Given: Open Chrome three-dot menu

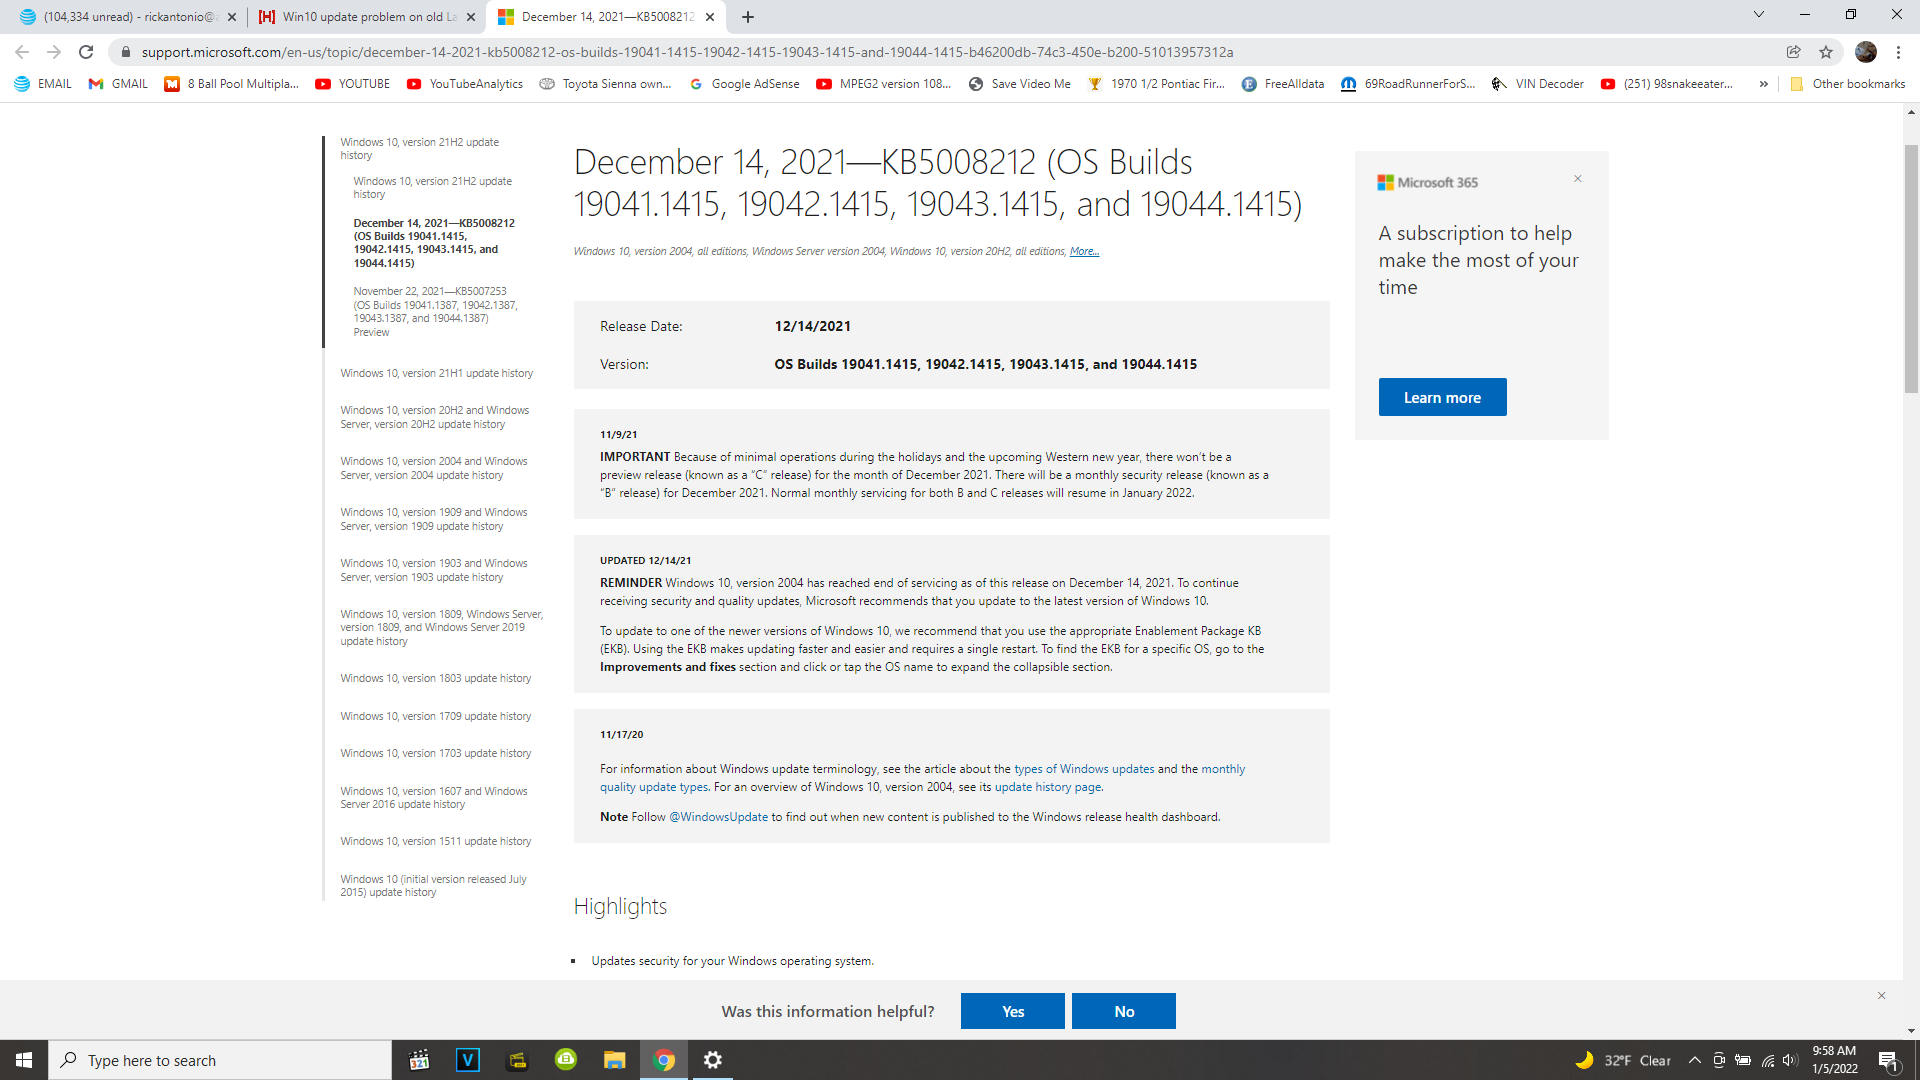Looking at the screenshot, I should click(x=1898, y=52).
